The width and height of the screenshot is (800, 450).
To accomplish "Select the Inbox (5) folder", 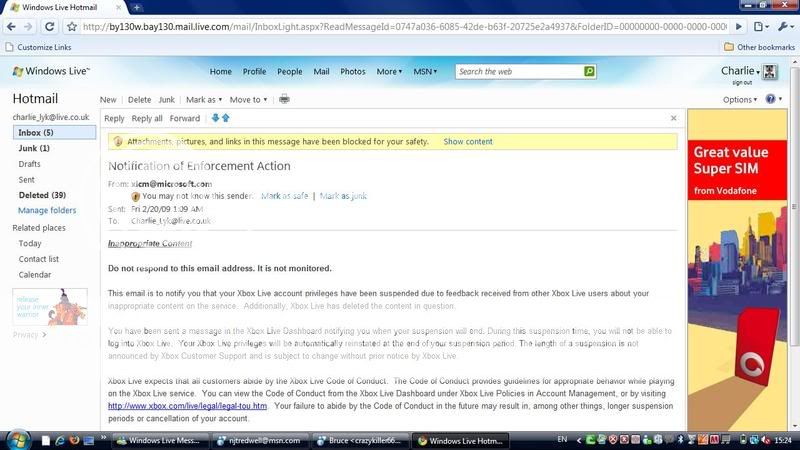I will pyautogui.click(x=36, y=132).
